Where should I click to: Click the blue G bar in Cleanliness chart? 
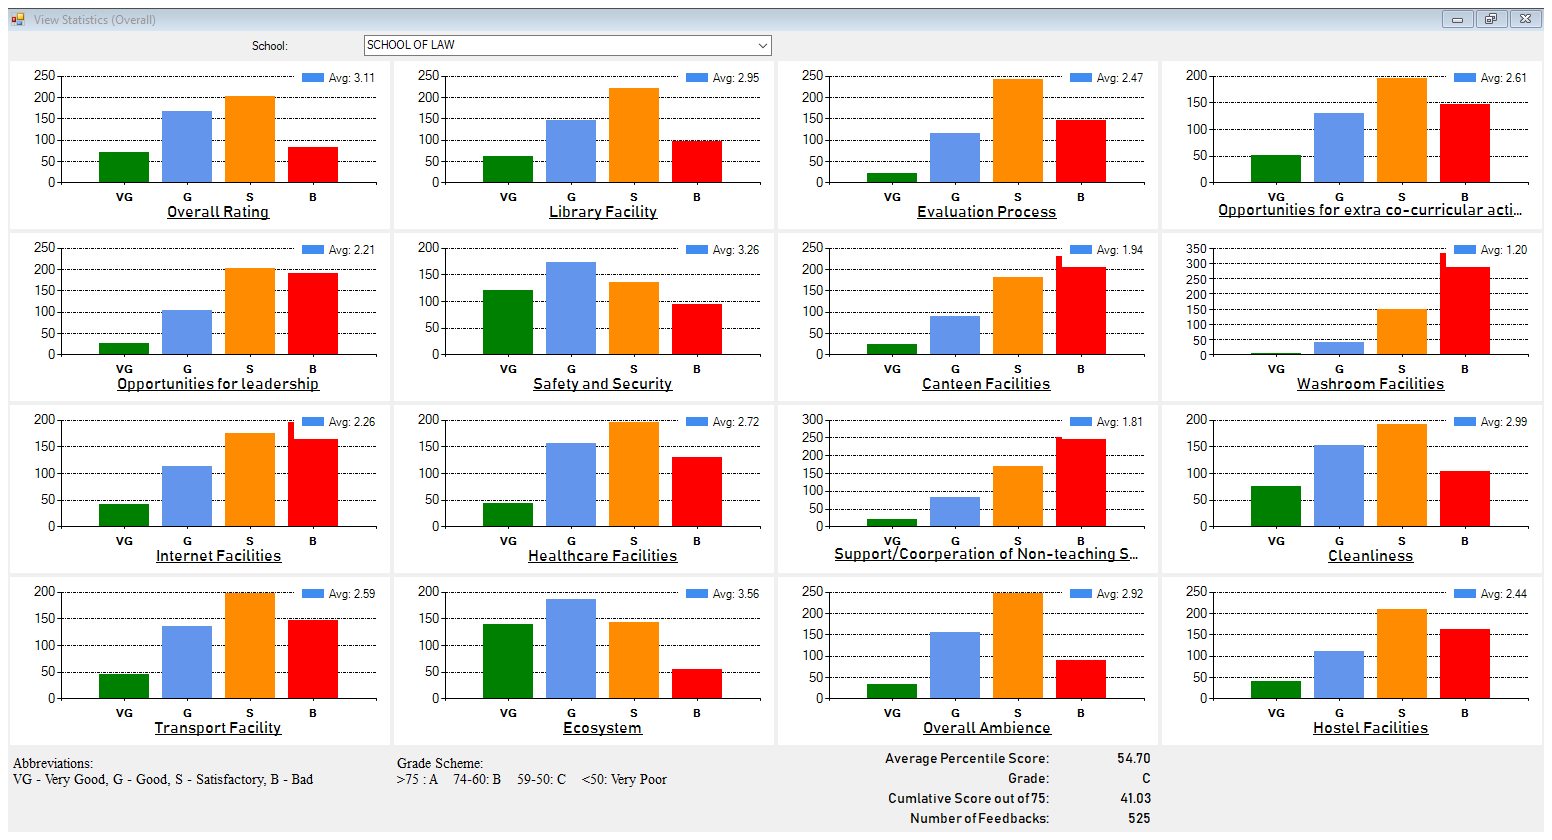(x=1339, y=486)
